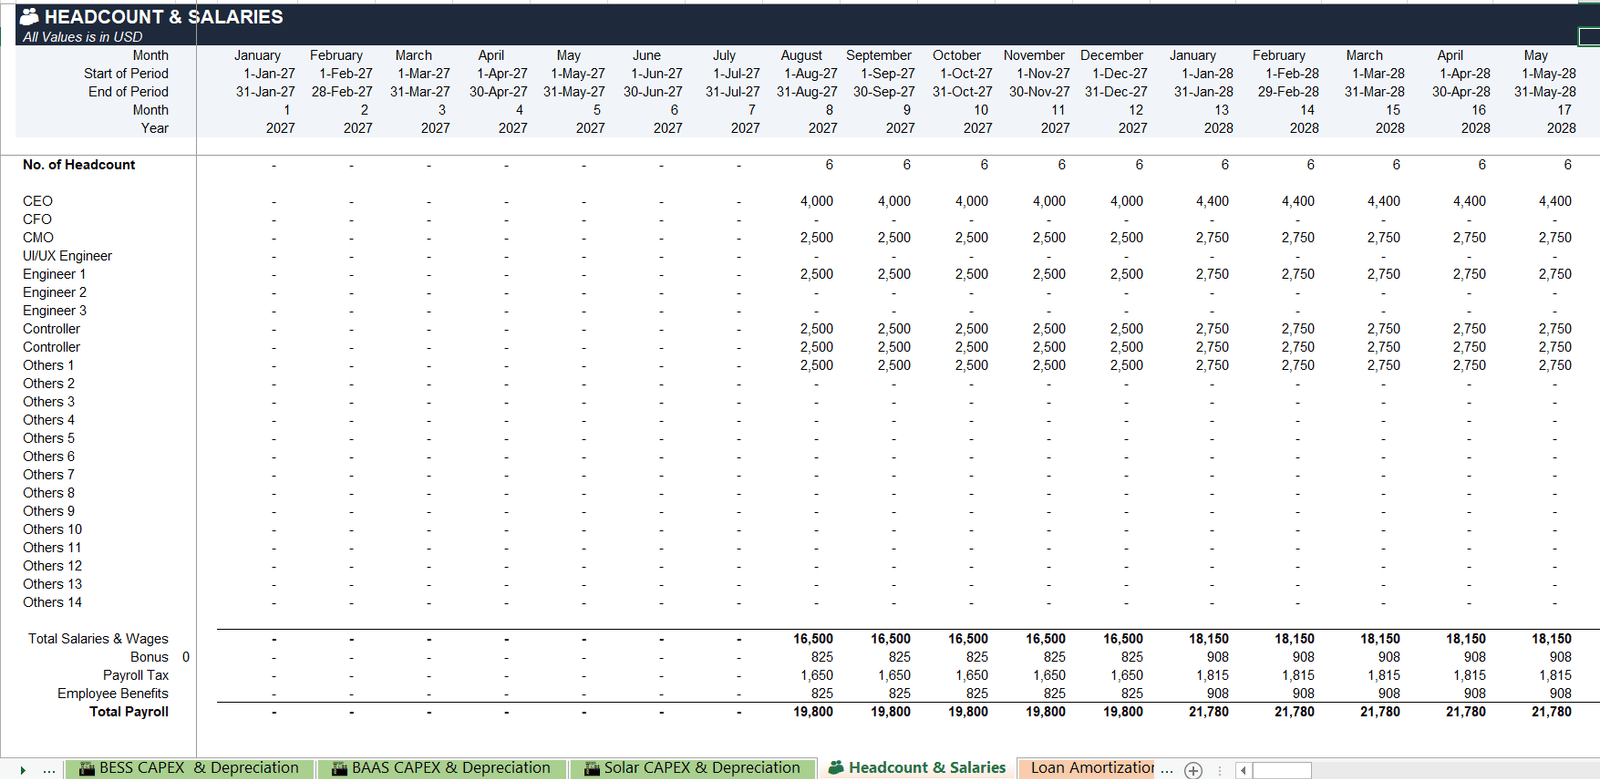Click the Engineer 2 row label
Screen dimensions: 1600x779
pyautogui.click(x=54, y=292)
